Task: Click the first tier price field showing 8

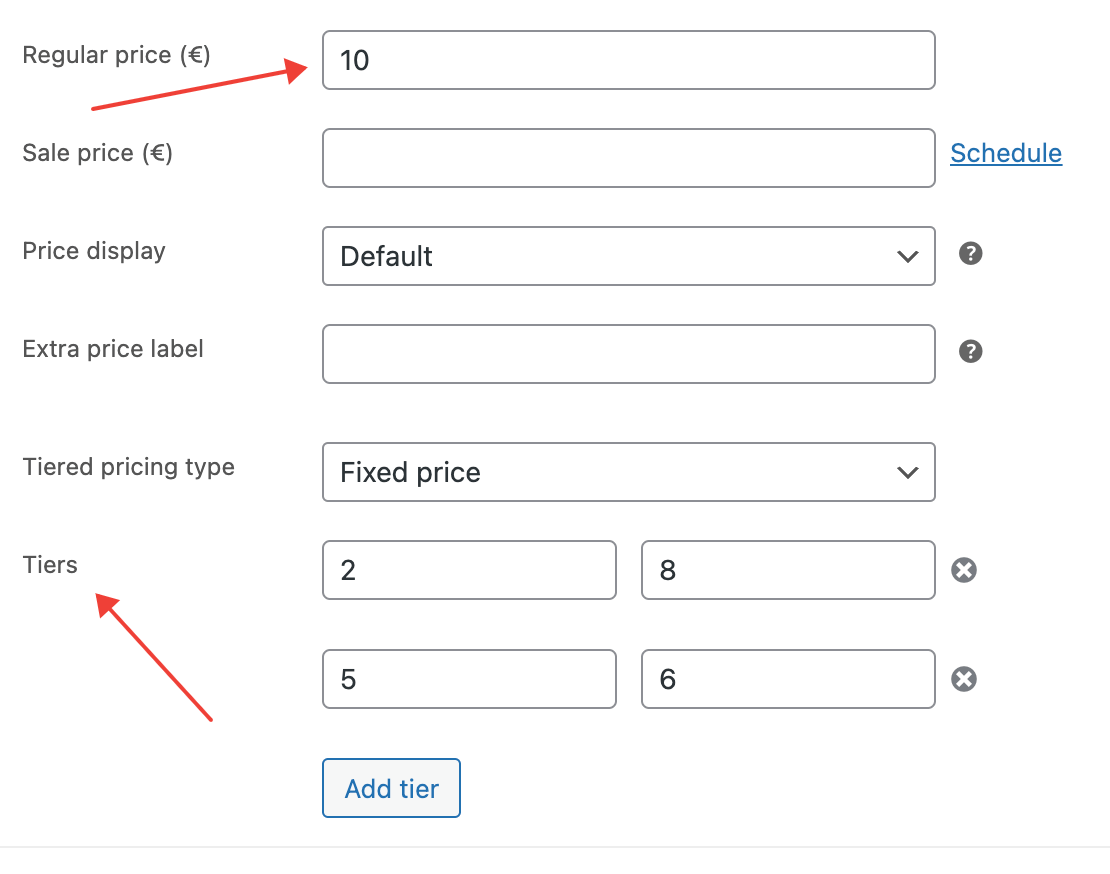Action: 787,570
